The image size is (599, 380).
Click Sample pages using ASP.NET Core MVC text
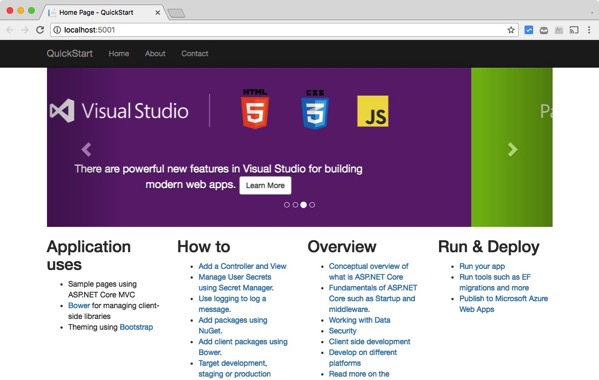(102, 289)
